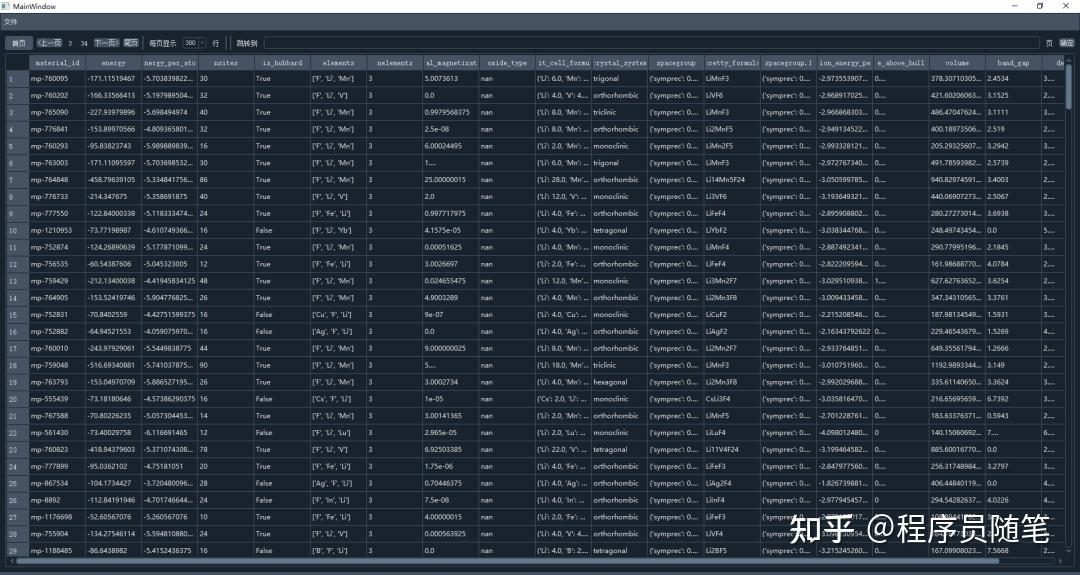Select the oxide_type column header
This screenshot has width=1080, height=575.
507,63
